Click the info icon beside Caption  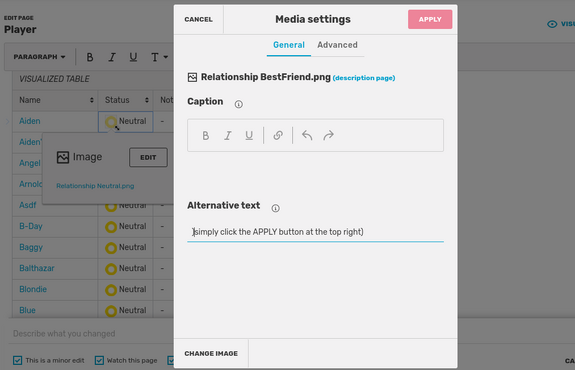[x=238, y=105]
